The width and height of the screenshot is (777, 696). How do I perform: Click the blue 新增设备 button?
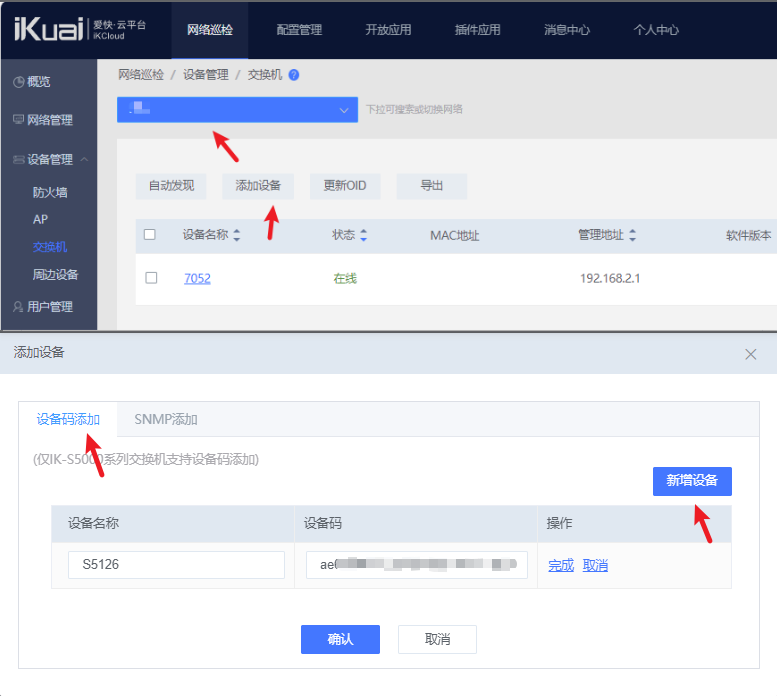pyautogui.click(x=692, y=481)
